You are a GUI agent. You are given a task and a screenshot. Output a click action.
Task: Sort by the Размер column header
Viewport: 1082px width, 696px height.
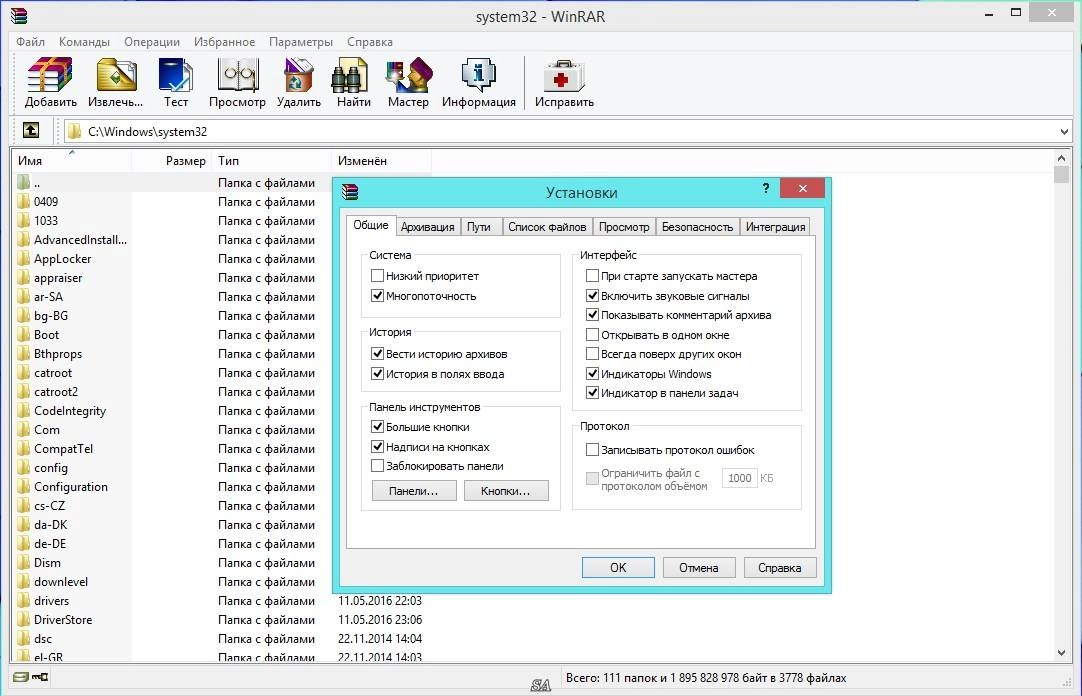pyautogui.click(x=173, y=161)
